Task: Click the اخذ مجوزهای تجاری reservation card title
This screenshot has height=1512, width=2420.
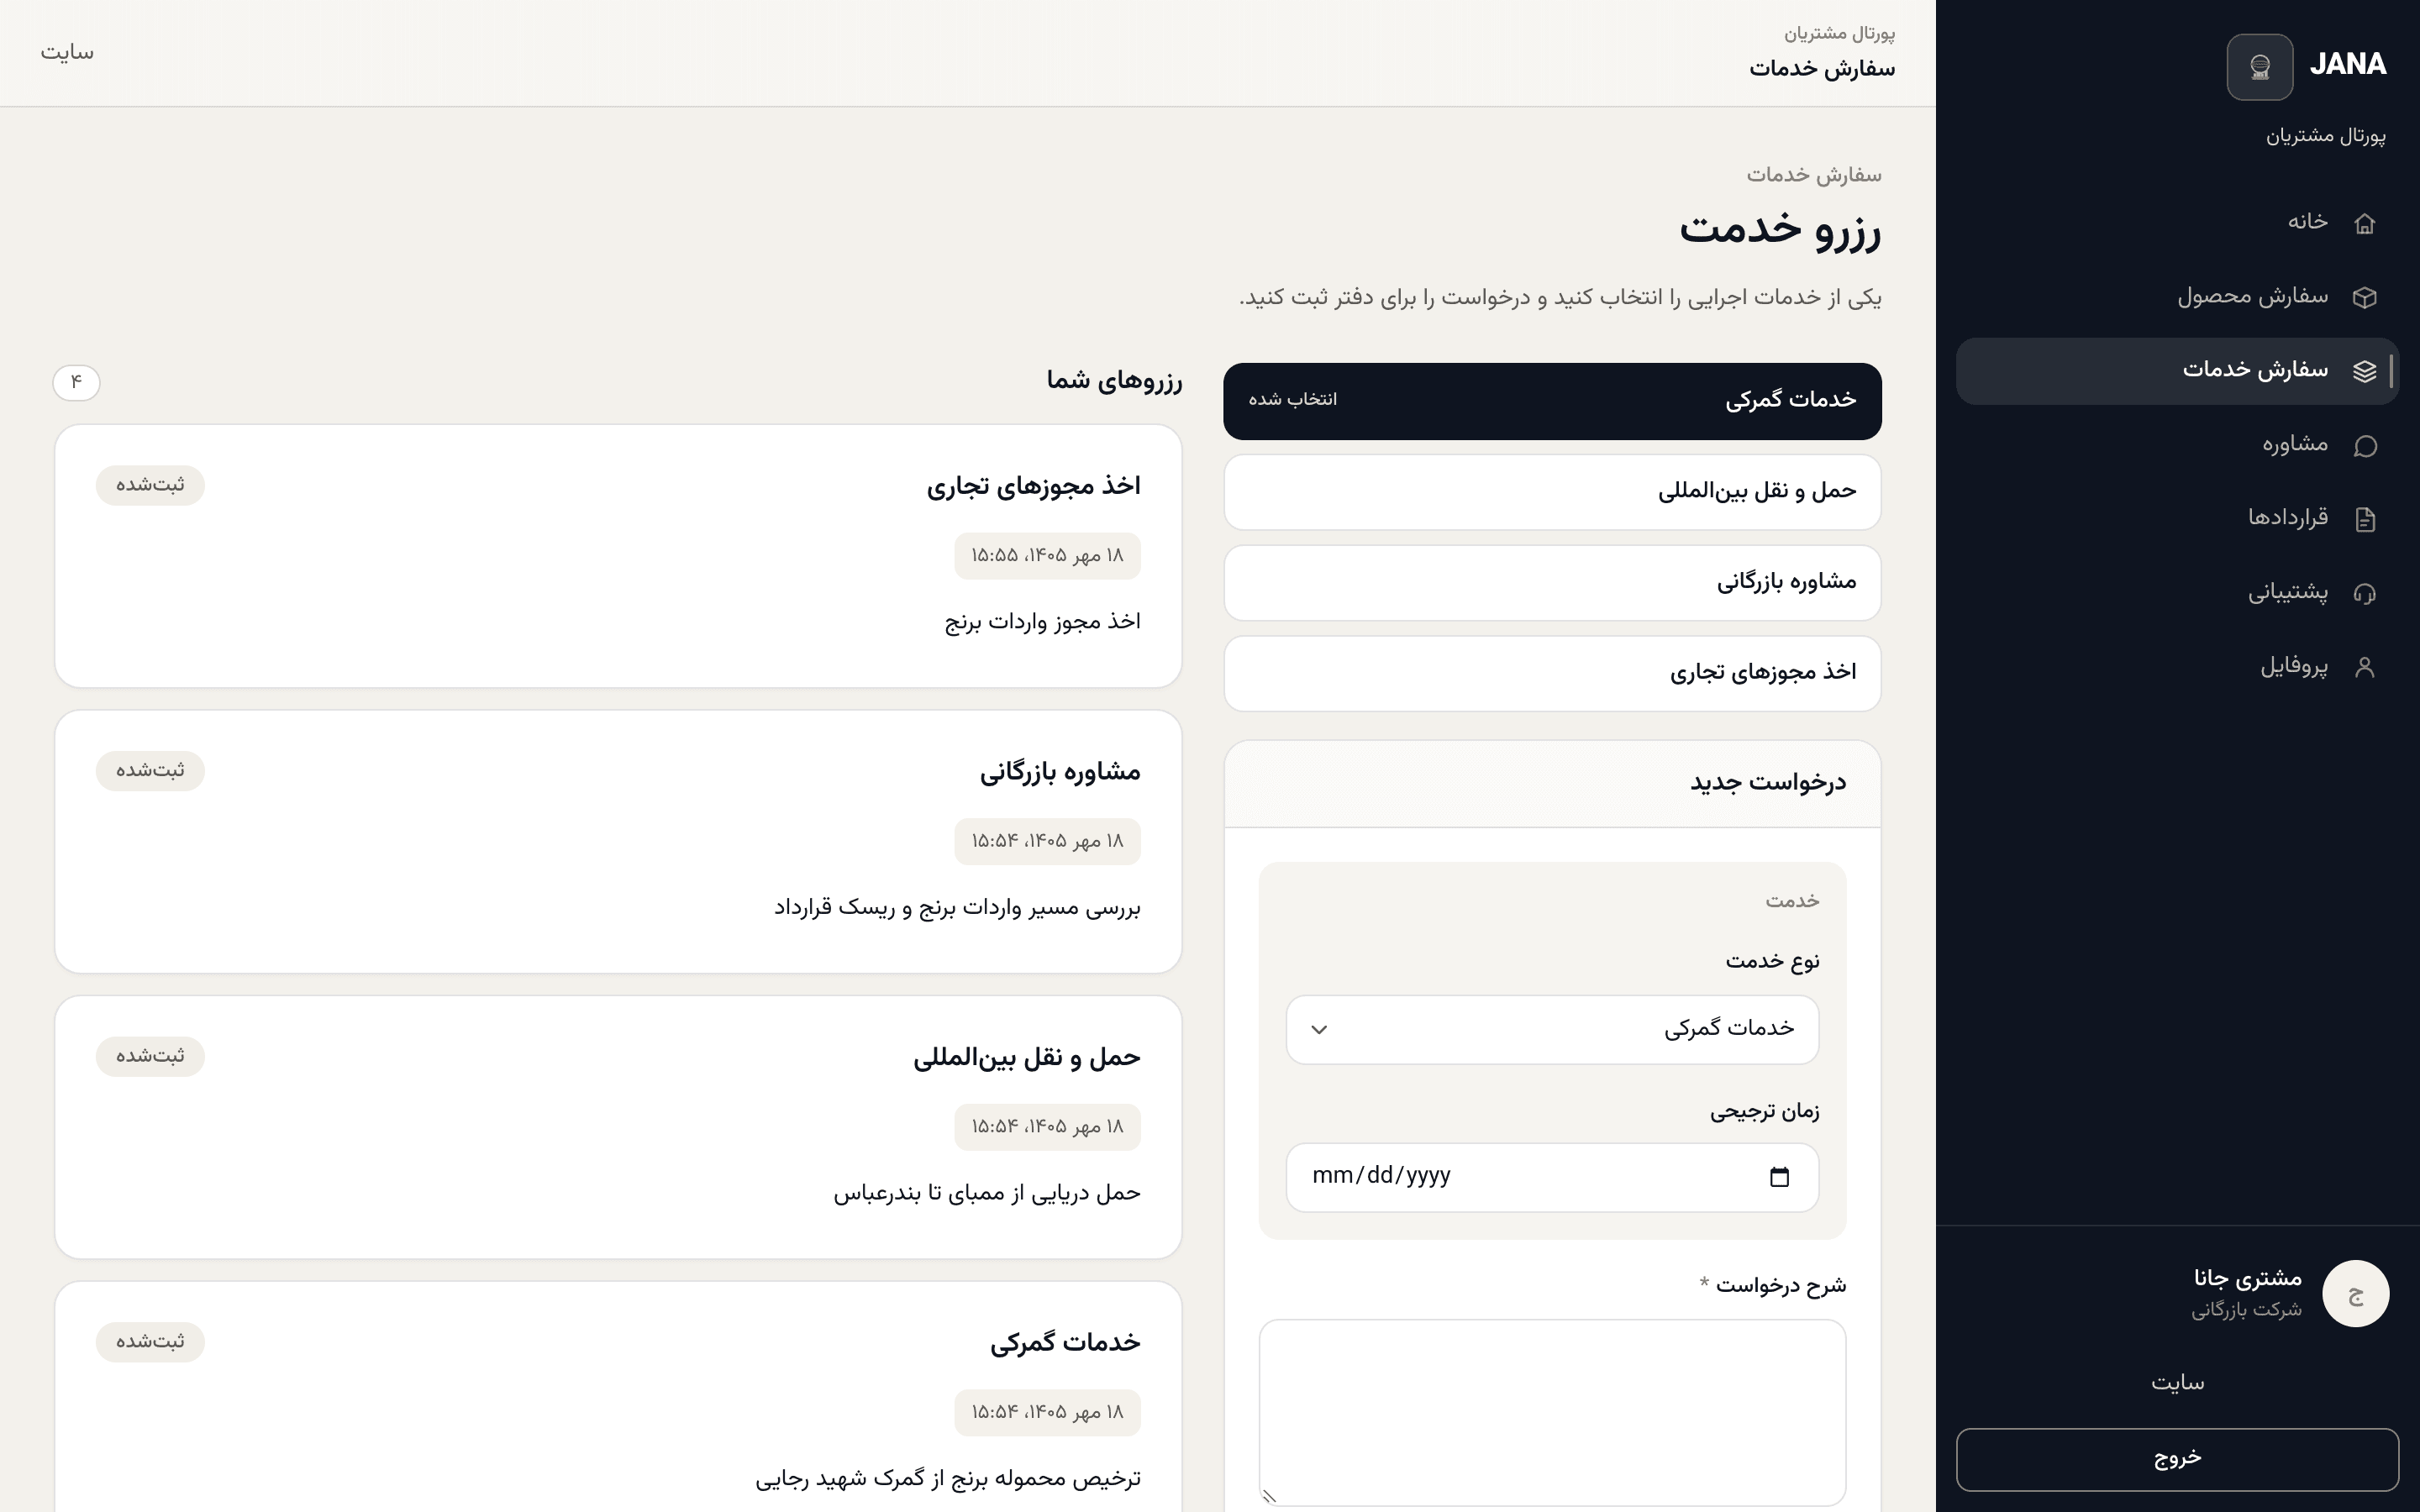Action: coord(1033,486)
